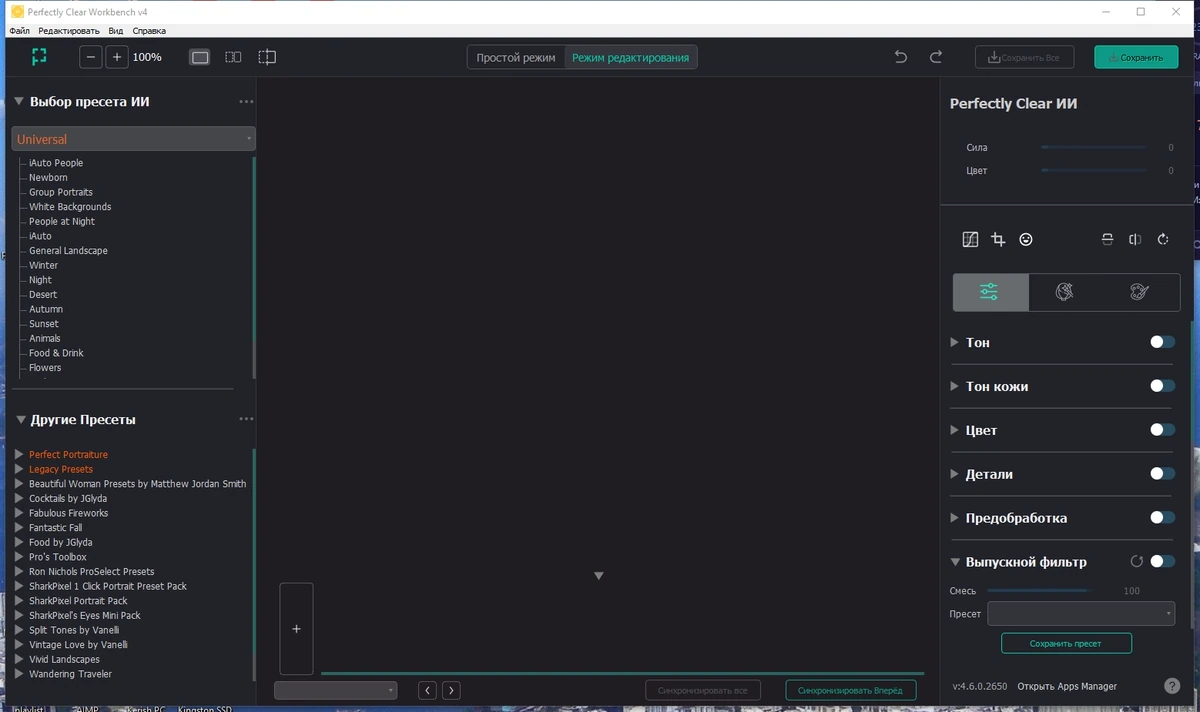The width and height of the screenshot is (1200, 712).
Task: Collapse the filmstrip with the down triangle
Action: pos(599,576)
